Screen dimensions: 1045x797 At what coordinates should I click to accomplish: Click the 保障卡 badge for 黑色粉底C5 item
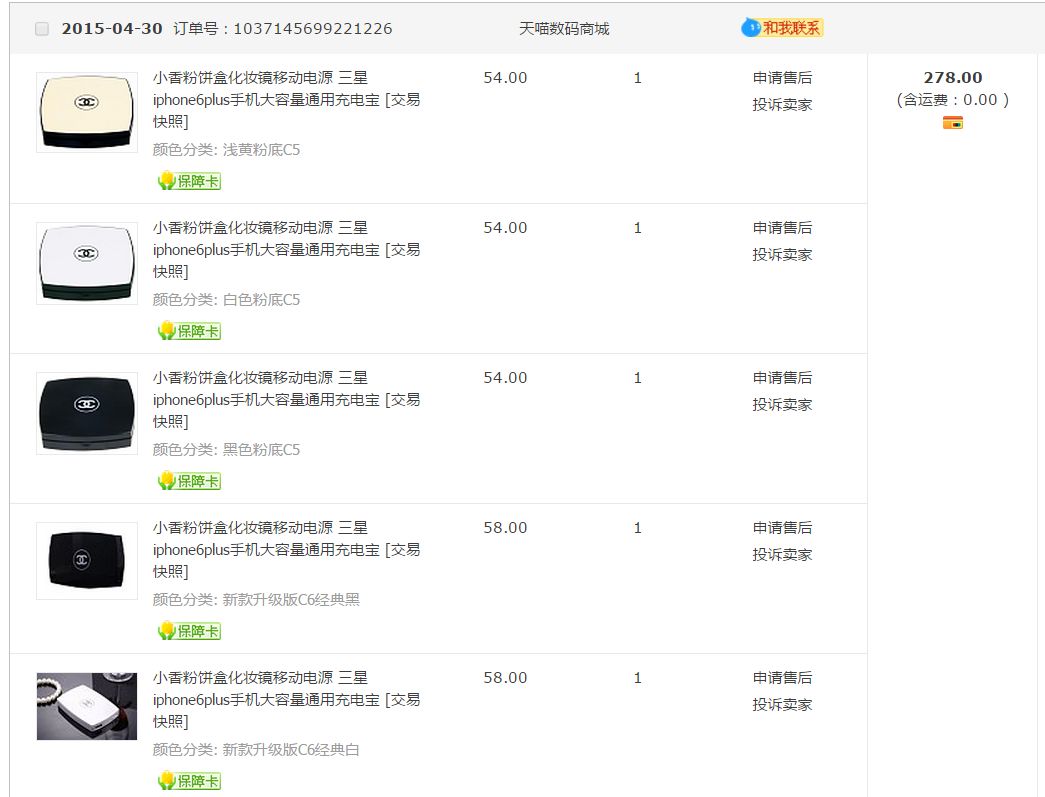tap(189, 481)
